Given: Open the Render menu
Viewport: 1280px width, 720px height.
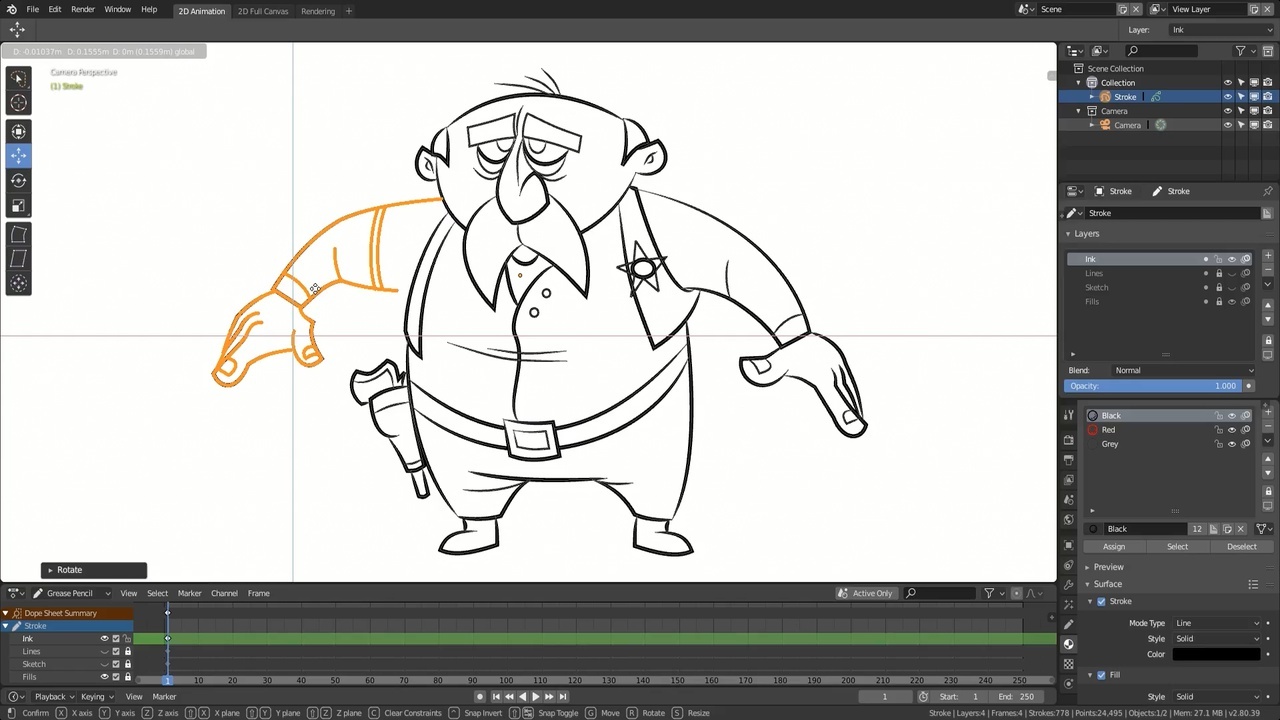Looking at the screenshot, I should pos(83,9).
